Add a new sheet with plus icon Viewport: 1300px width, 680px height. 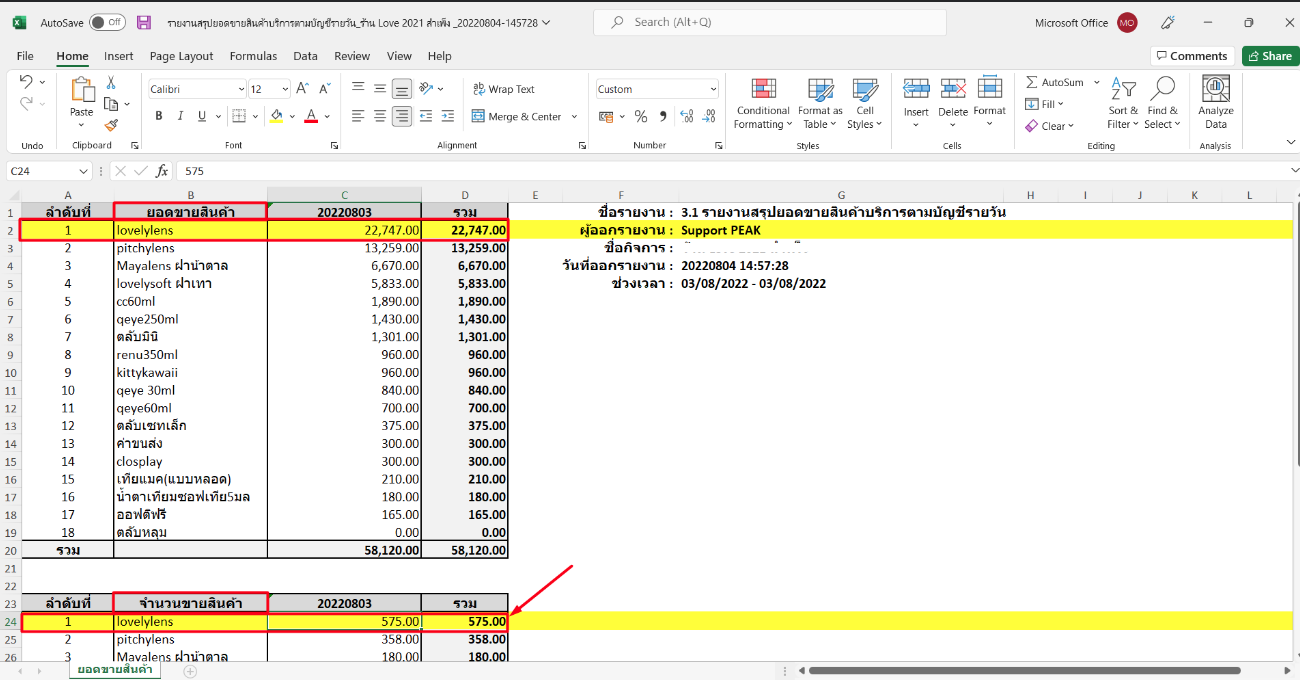tap(190, 671)
